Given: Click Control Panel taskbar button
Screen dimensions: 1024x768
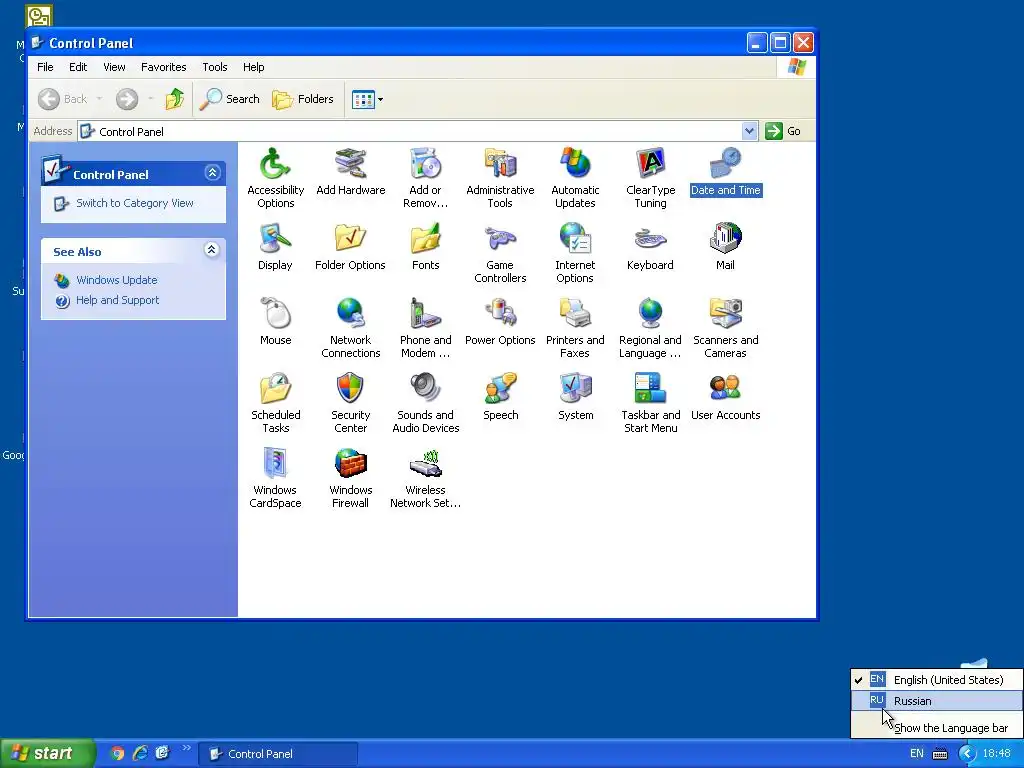Looking at the screenshot, I should (278, 754).
